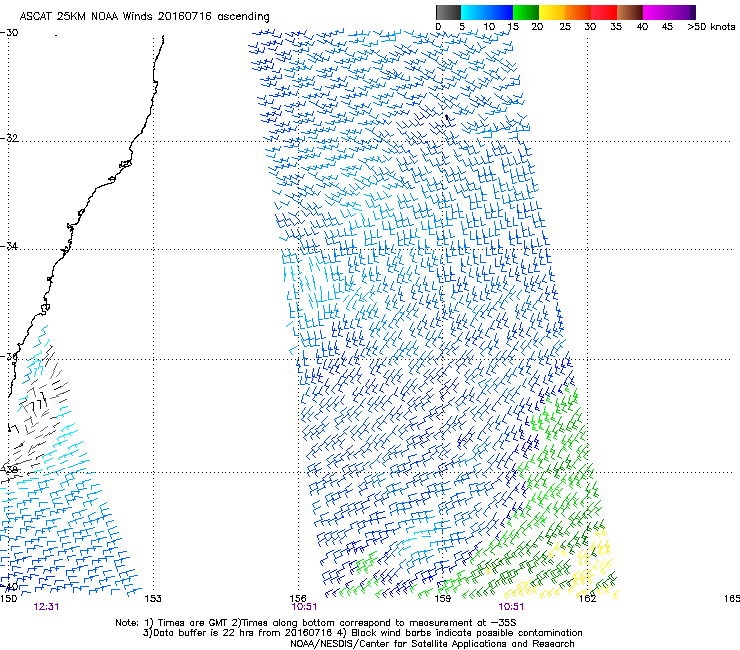Viewport: 740px width, 650px height.
Task: Click the title 'ASCAT 25KM NOAA Winds 20160716 ascending'
Action: pos(144,17)
